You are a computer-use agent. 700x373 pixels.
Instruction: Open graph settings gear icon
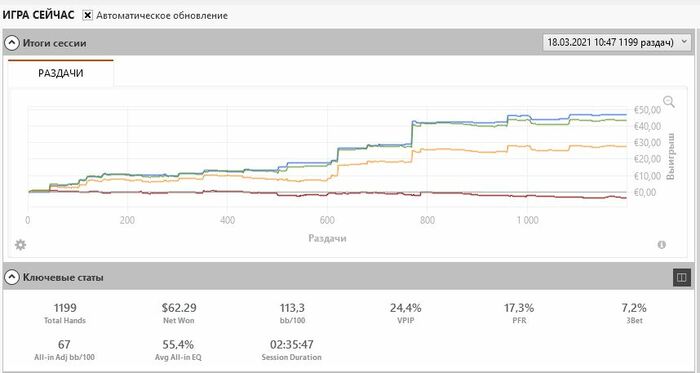pyautogui.click(x=21, y=245)
